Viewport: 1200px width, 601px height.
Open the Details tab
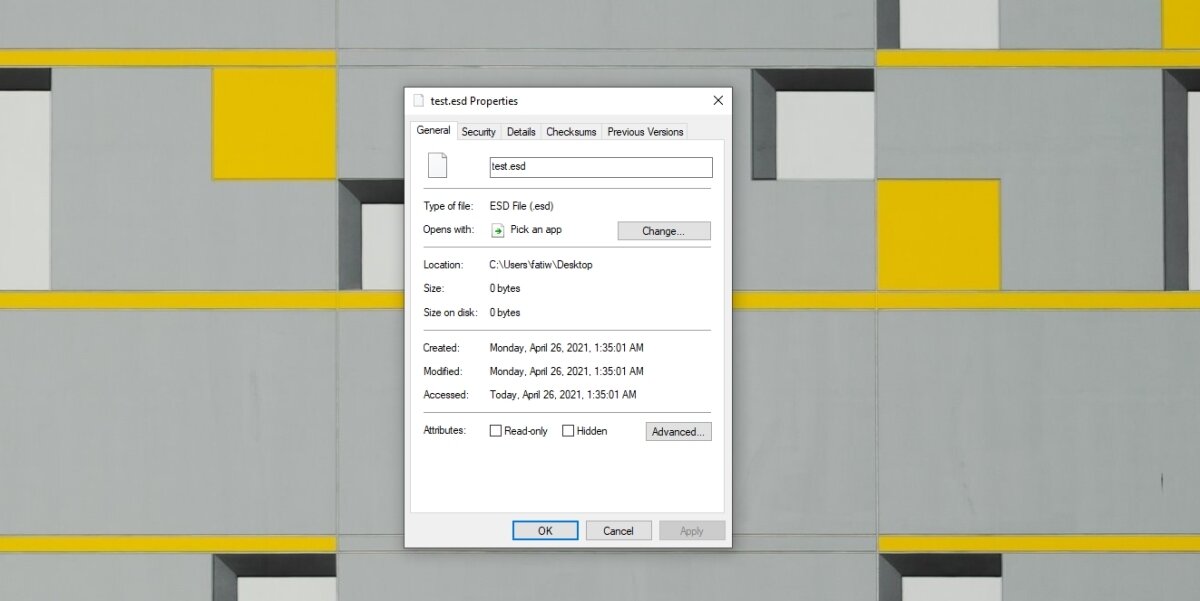pos(520,132)
